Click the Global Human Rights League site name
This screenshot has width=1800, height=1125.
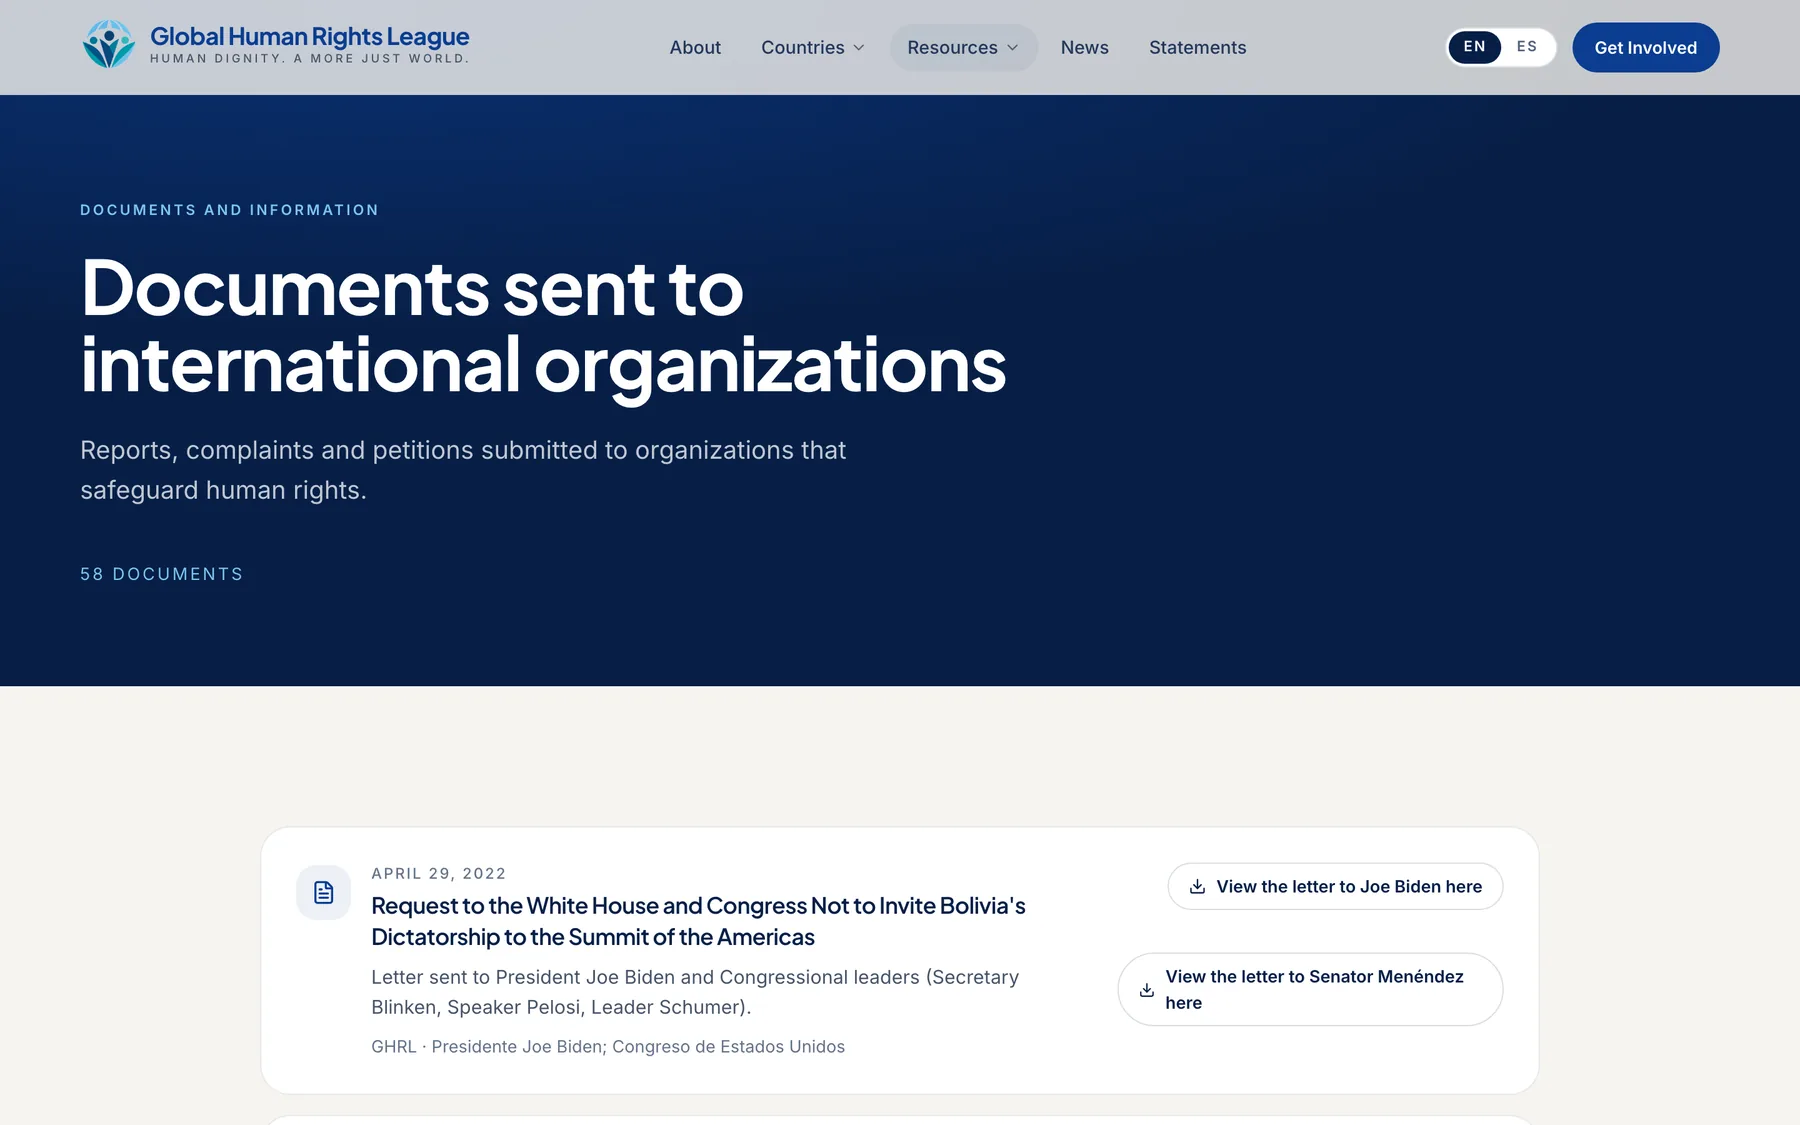point(309,36)
